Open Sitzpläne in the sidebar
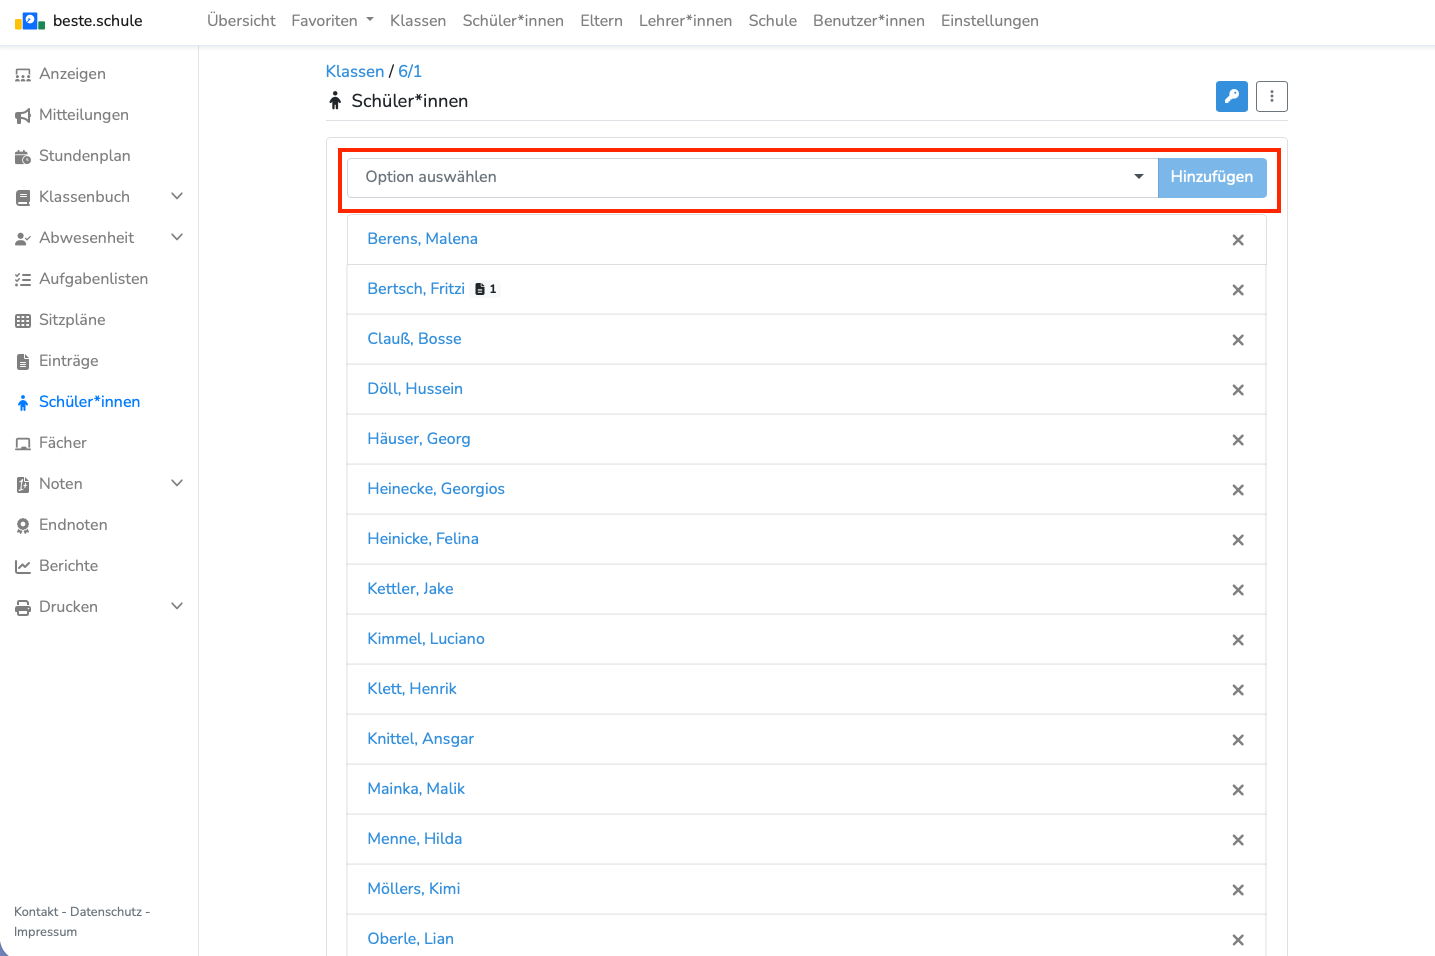This screenshot has width=1435, height=956. click(x=72, y=320)
